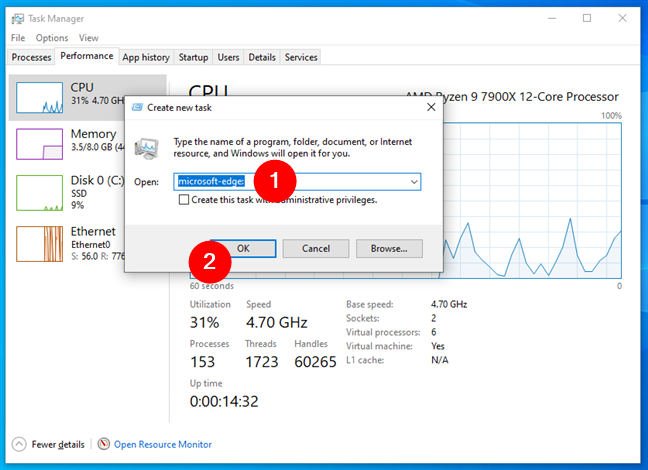
Task: Minimize the Task Manager window
Action: point(552,18)
